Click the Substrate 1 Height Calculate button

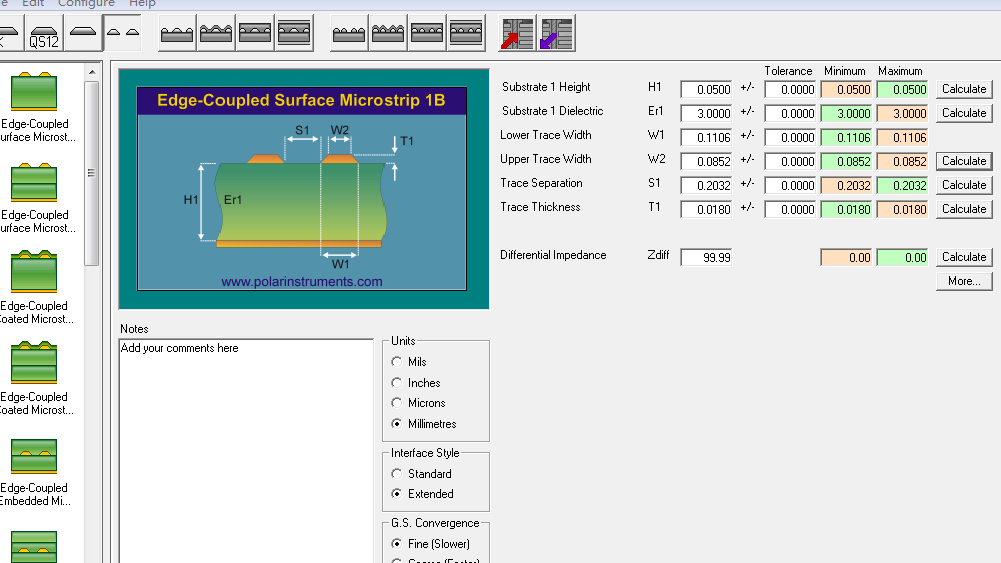[963, 89]
